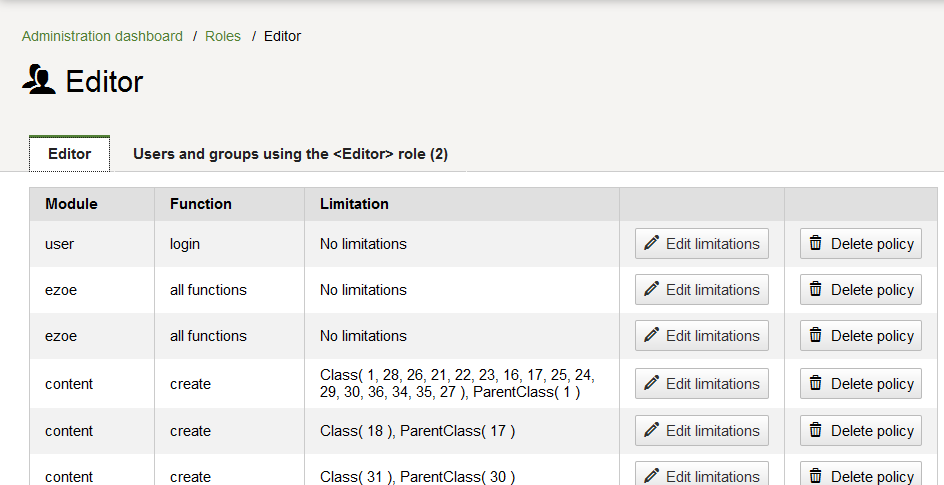
Task: Open the Users and groups using Editor role tab
Action: point(290,154)
